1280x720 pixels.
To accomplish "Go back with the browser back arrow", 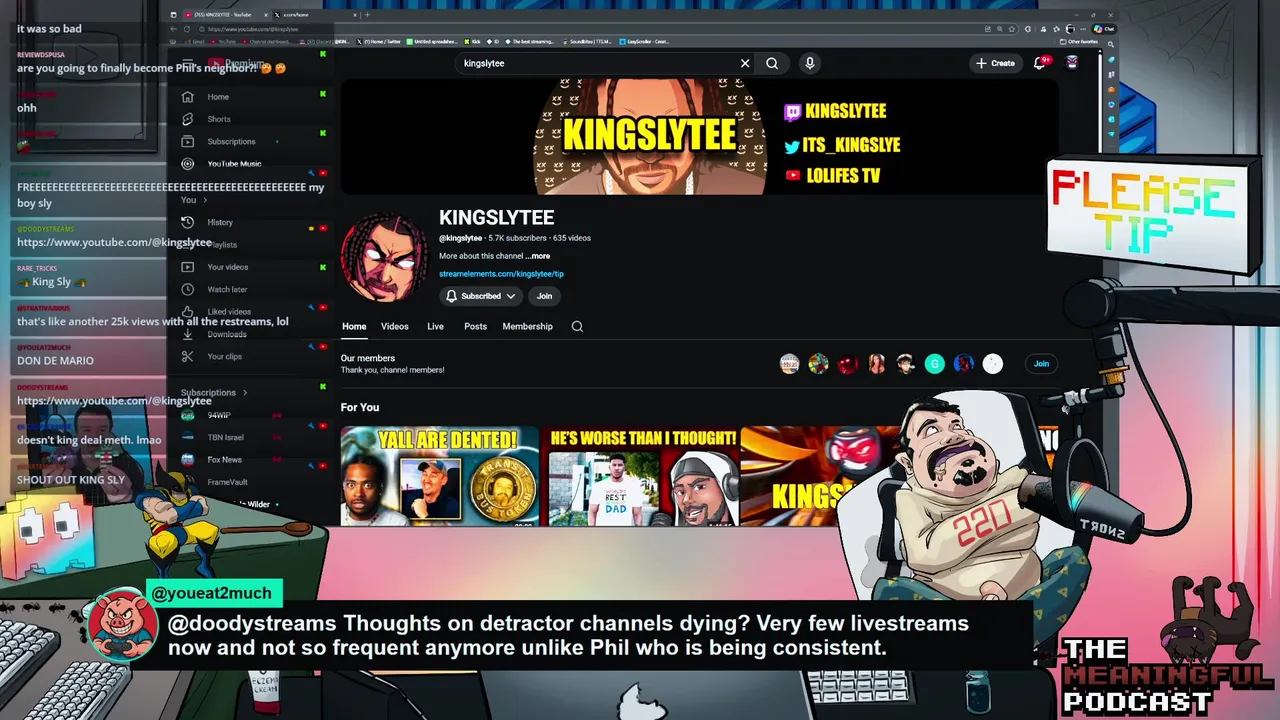I will pos(175,29).
